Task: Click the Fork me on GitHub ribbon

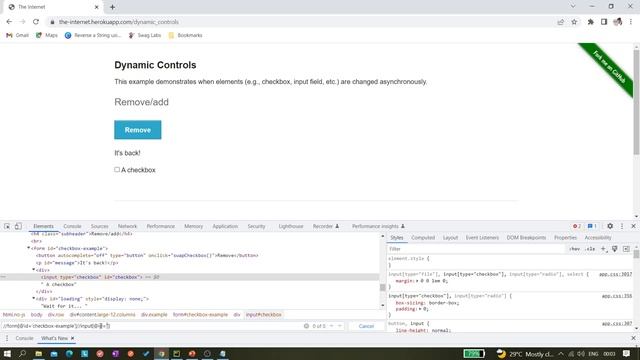Action: pos(609,68)
